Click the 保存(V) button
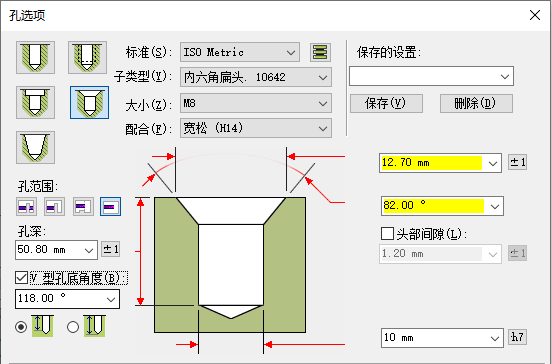The height and width of the screenshot is (364, 552). tap(386, 103)
